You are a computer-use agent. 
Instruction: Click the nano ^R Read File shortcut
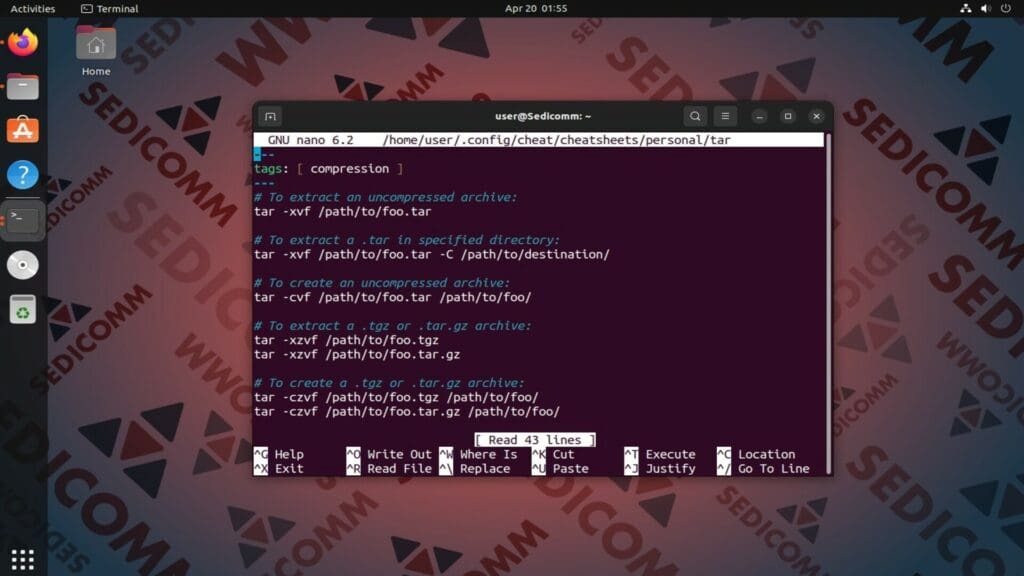(389, 469)
